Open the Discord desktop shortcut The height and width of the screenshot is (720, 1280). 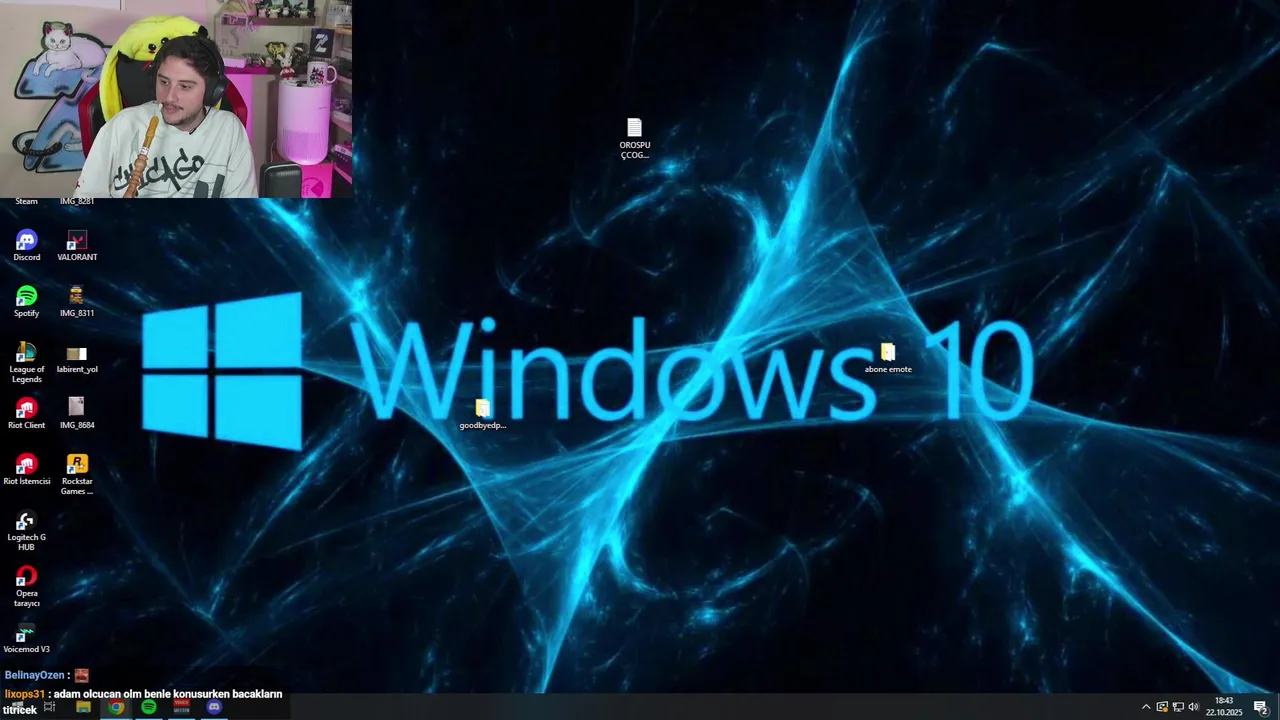tap(27, 246)
